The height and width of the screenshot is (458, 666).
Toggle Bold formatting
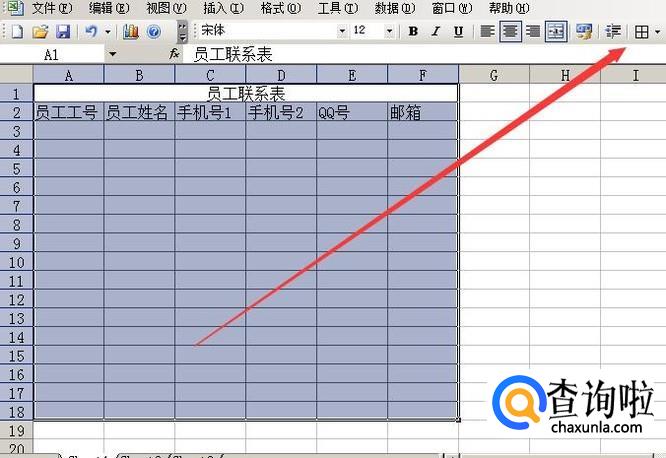coord(413,31)
